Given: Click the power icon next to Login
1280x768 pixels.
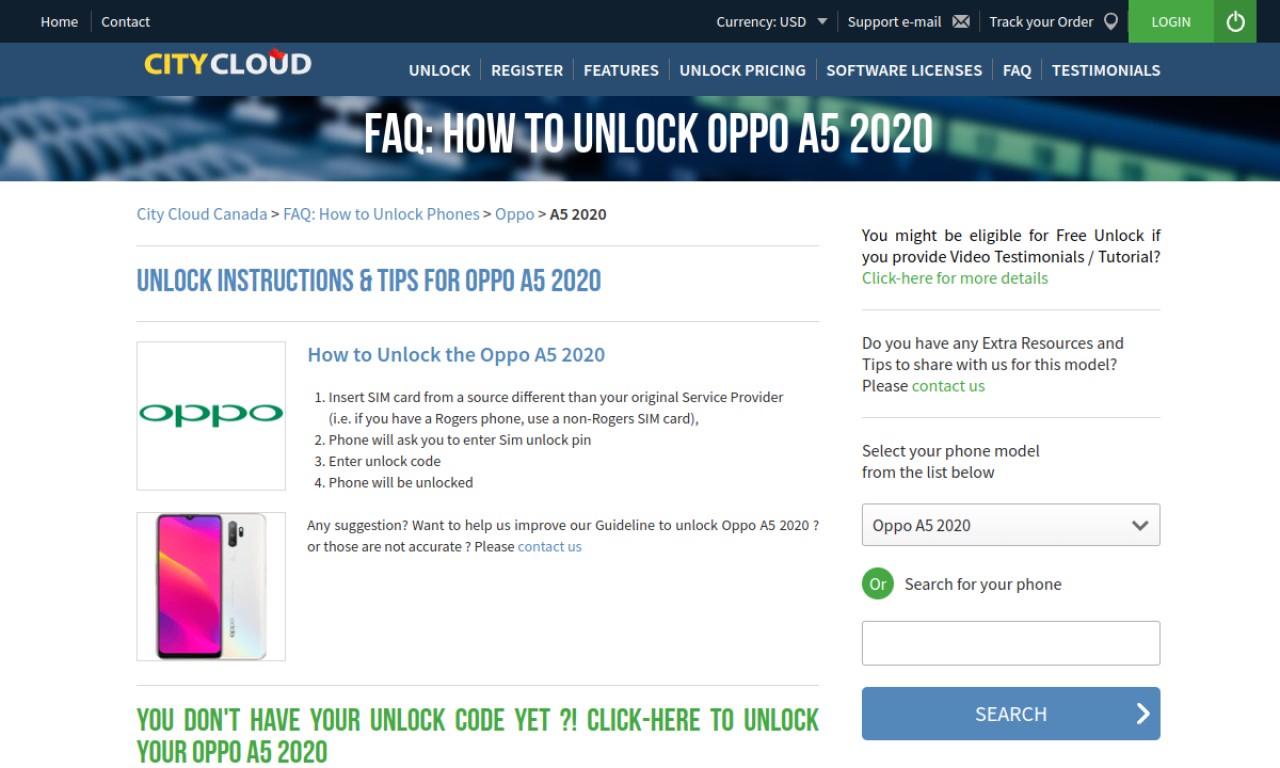Looking at the screenshot, I should [x=1235, y=21].
